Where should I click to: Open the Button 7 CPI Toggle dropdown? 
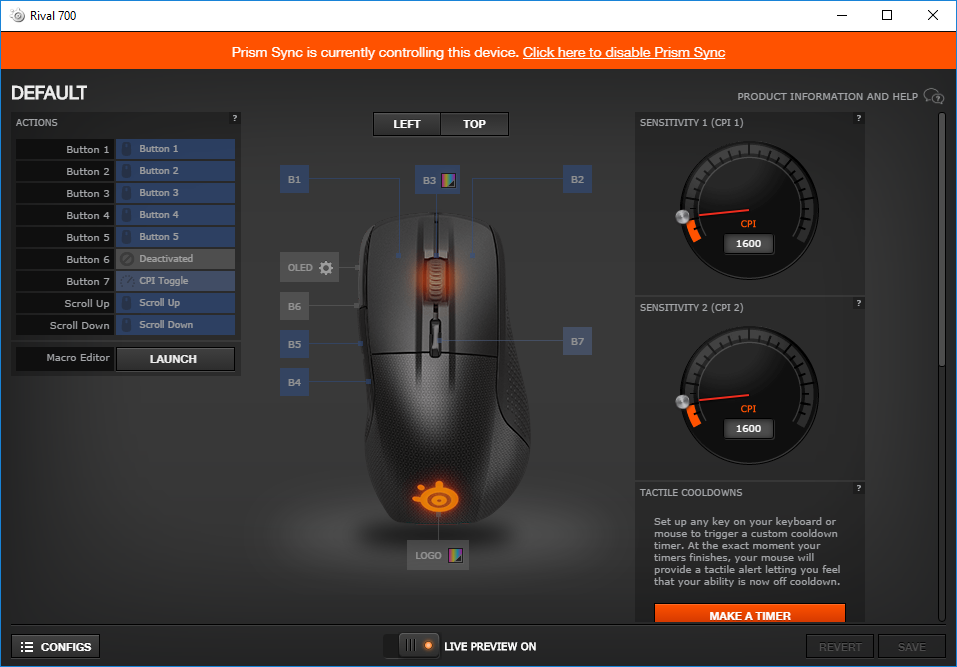pos(176,281)
